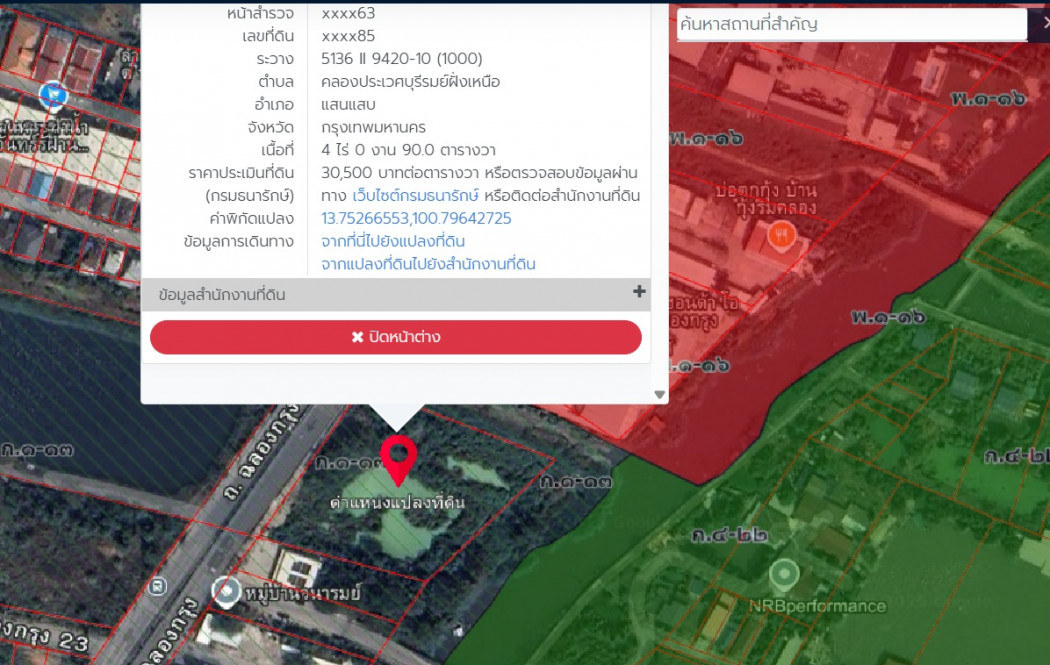Click the scroll-down arrow of the popup

659,395
